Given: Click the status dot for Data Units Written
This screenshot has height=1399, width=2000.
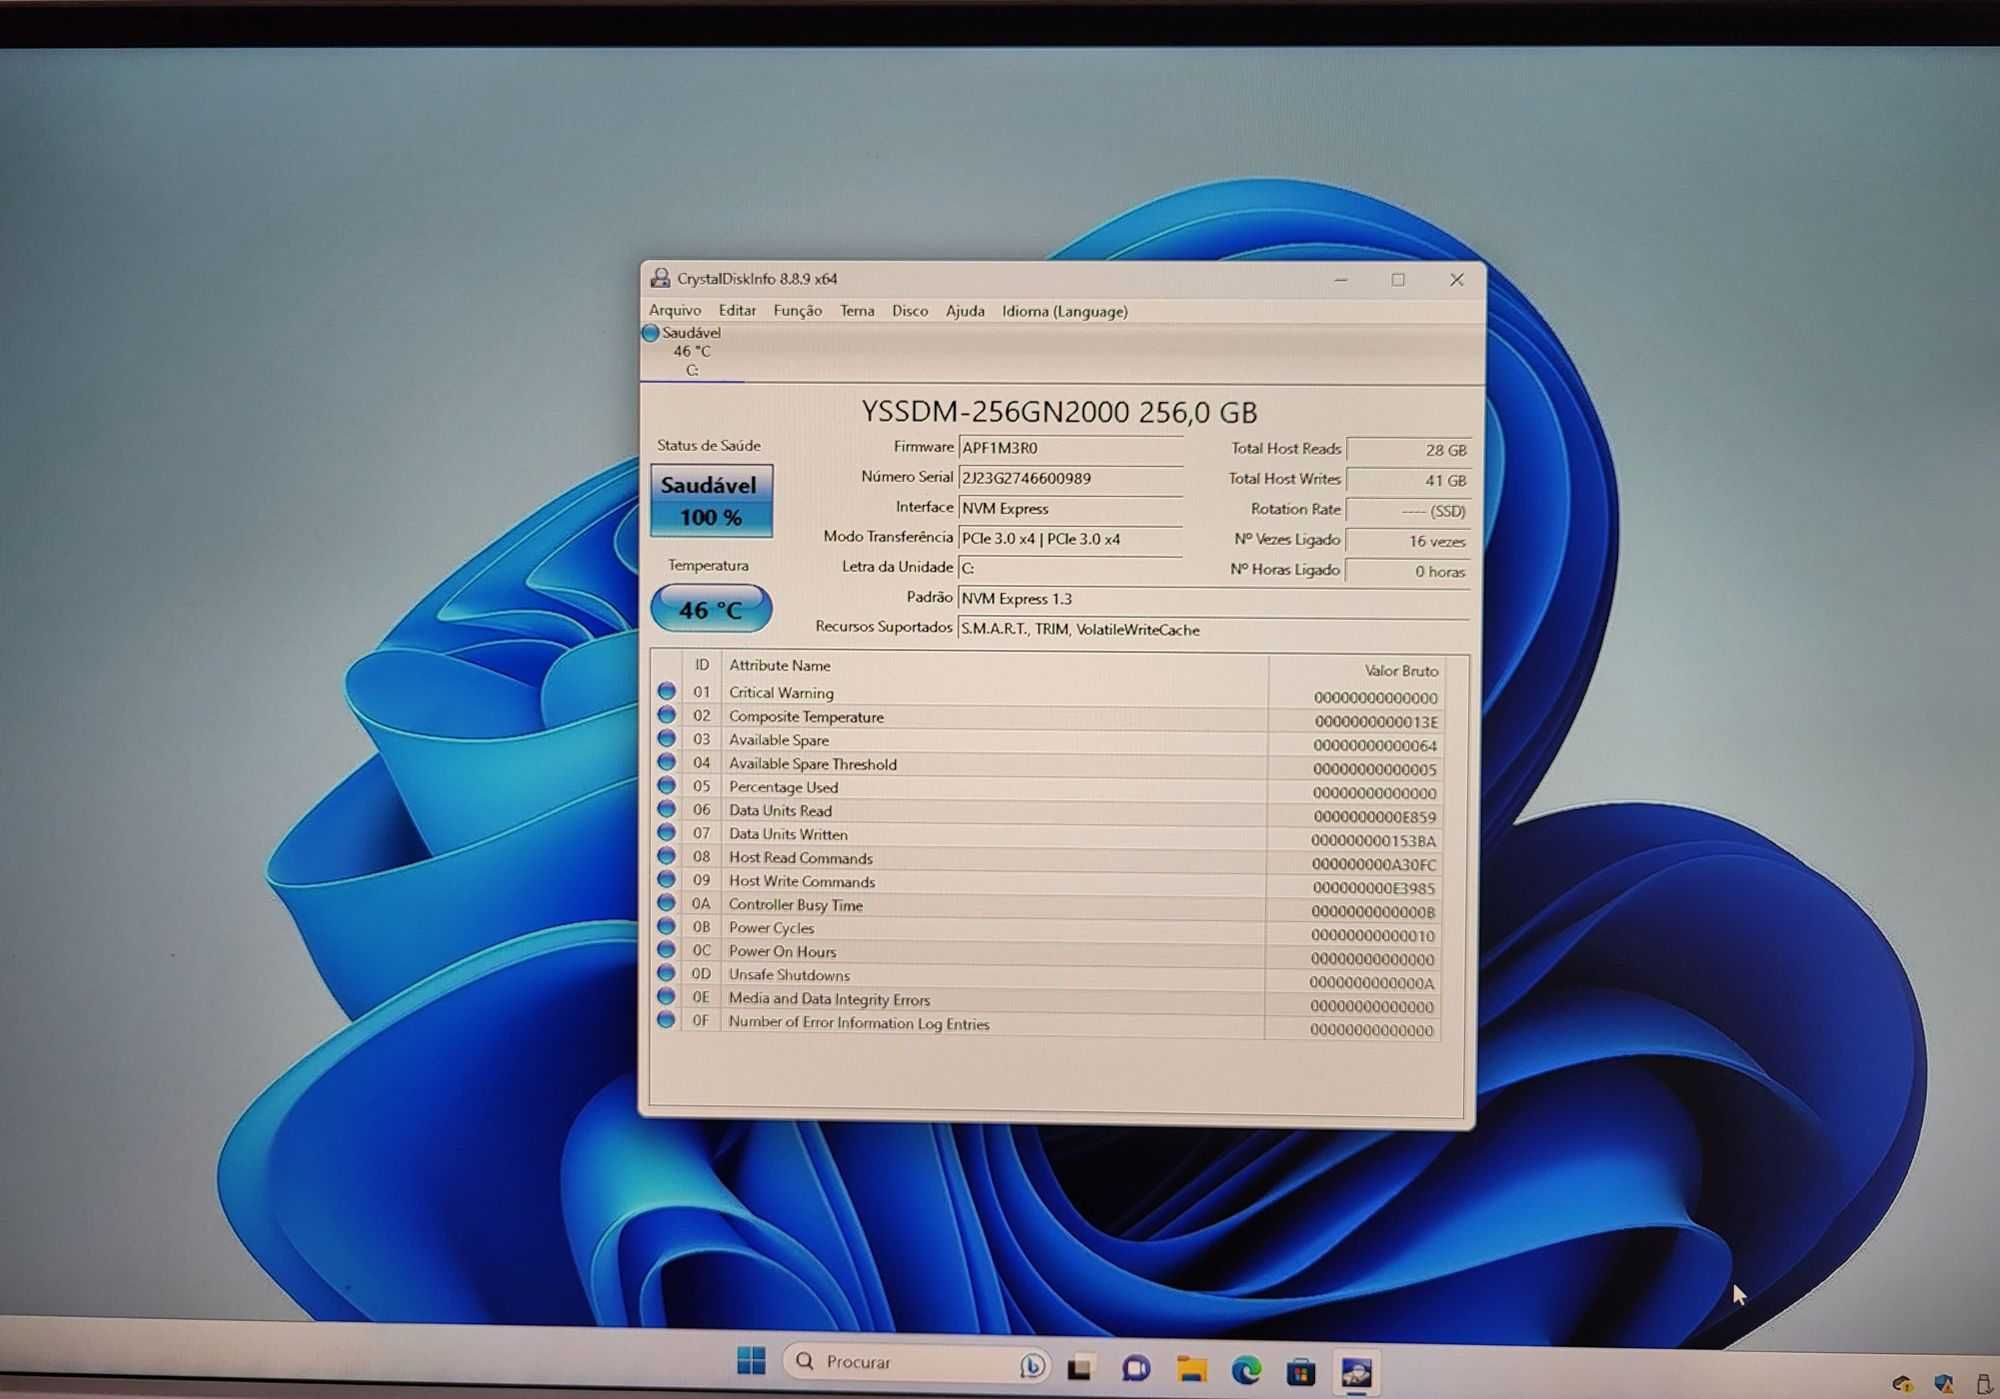Looking at the screenshot, I should click(666, 832).
